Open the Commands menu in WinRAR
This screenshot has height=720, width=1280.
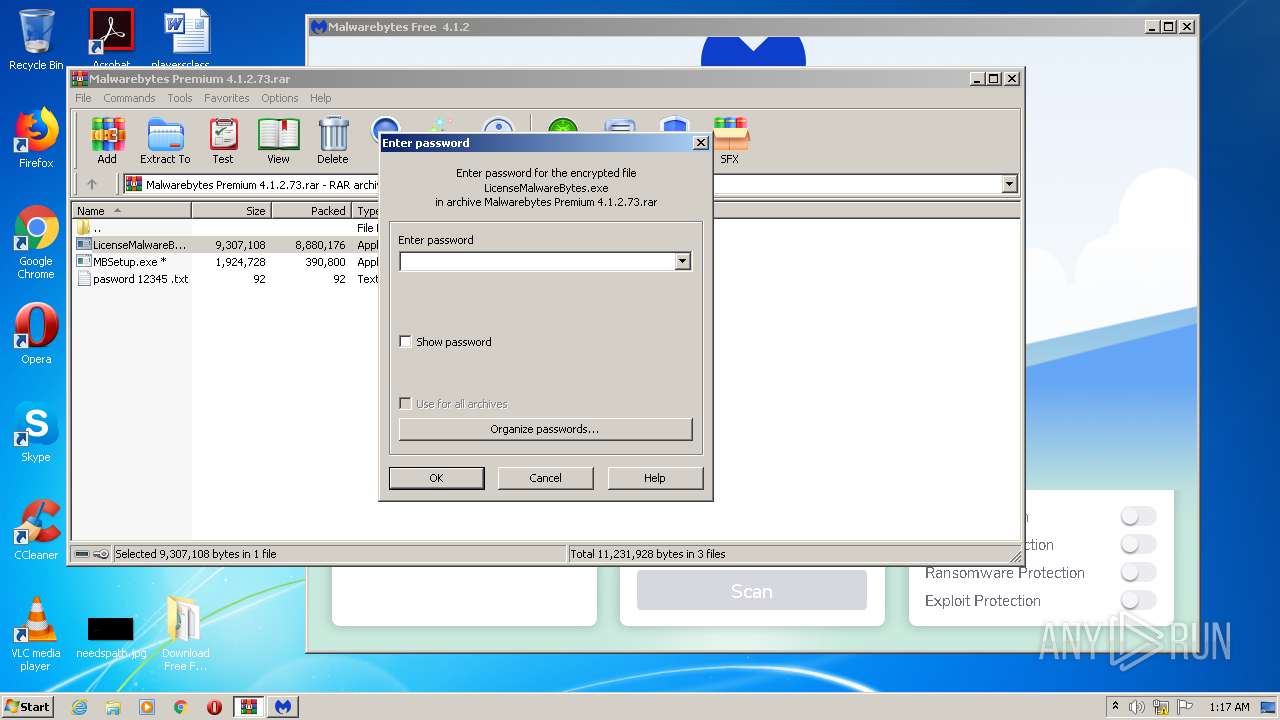[129, 98]
